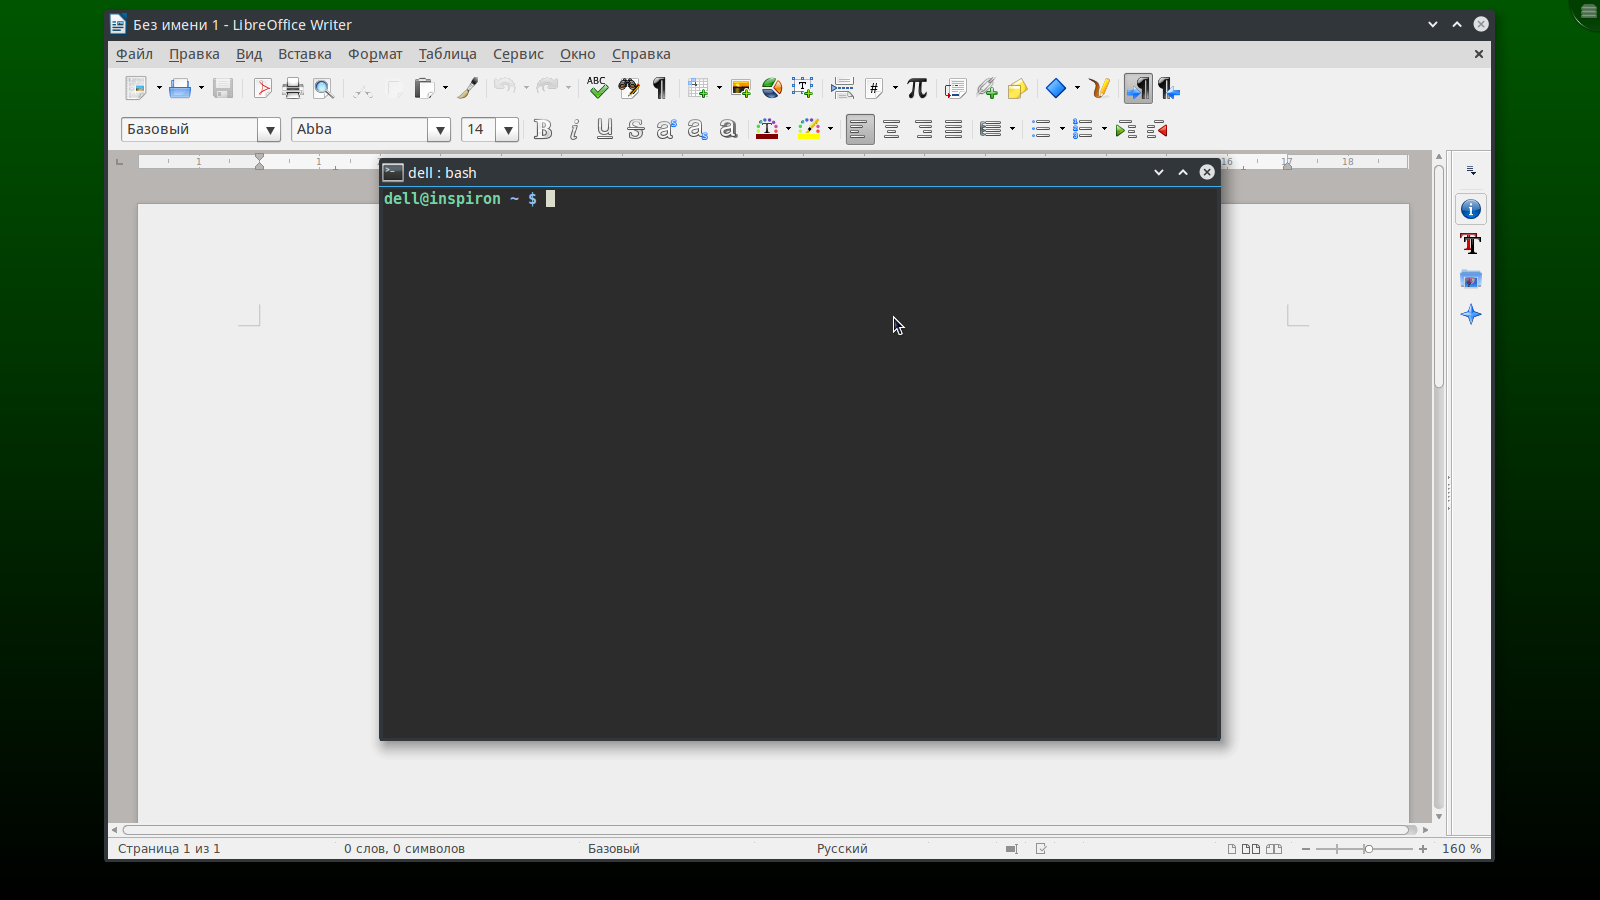Enable center paragraph alignment
This screenshot has width=1600, height=900.
[891, 130]
